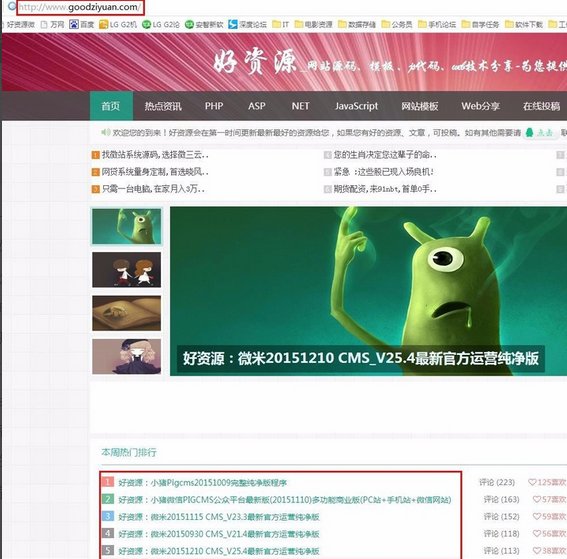Open the 安智新软 bookmark

tap(204, 25)
